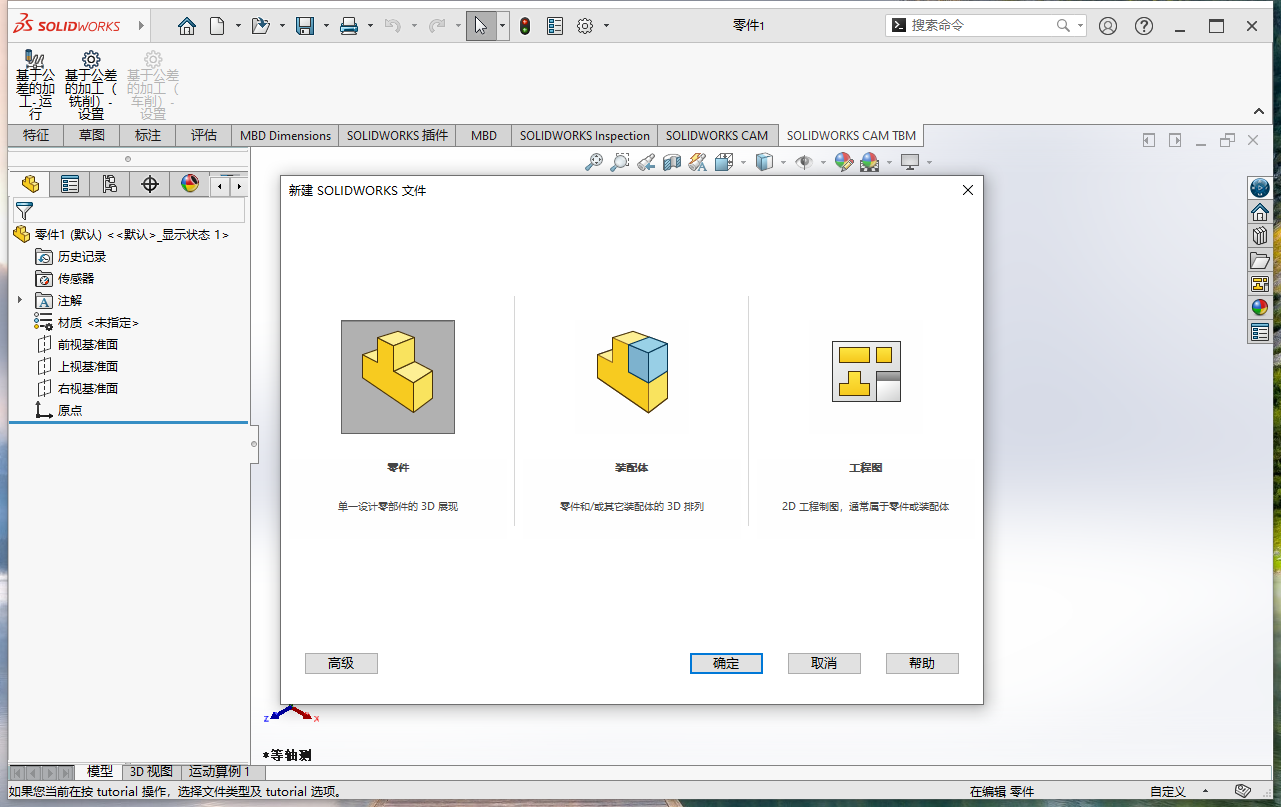Click the 帮助 button

click(922, 663)
